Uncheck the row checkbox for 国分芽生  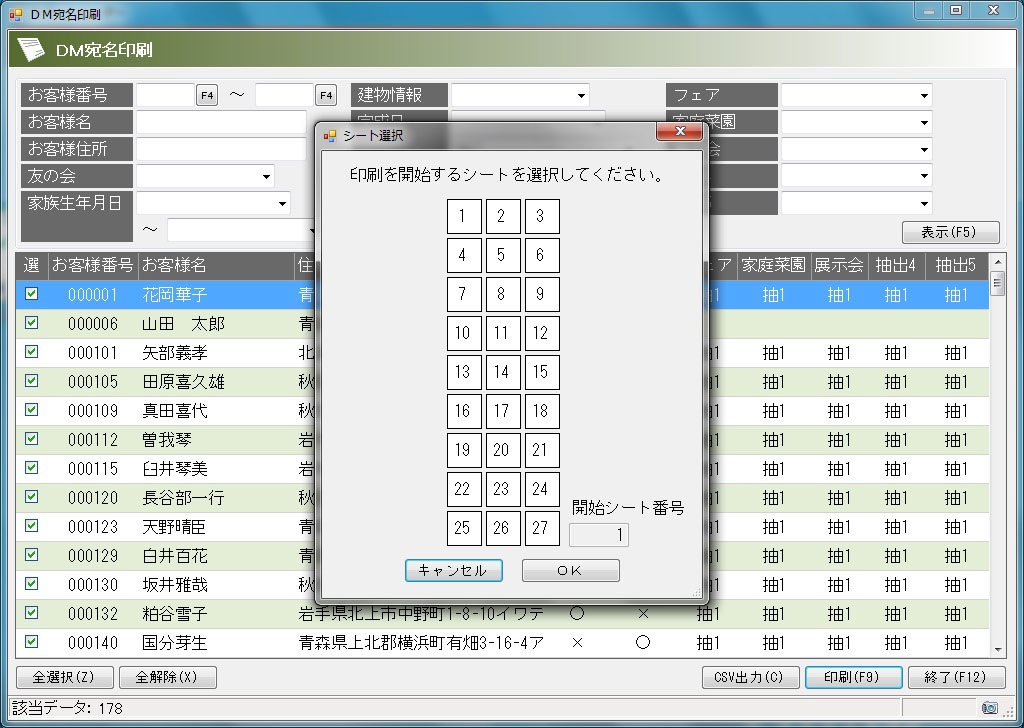[31, 642]
